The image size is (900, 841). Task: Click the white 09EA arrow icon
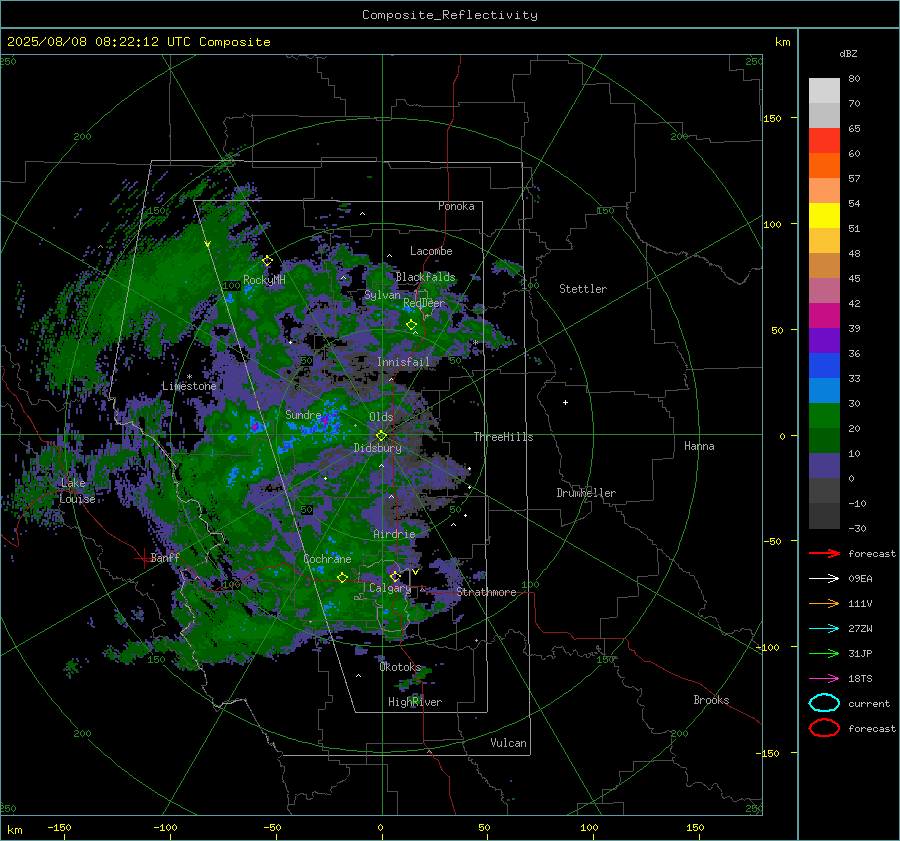[824, 578]
